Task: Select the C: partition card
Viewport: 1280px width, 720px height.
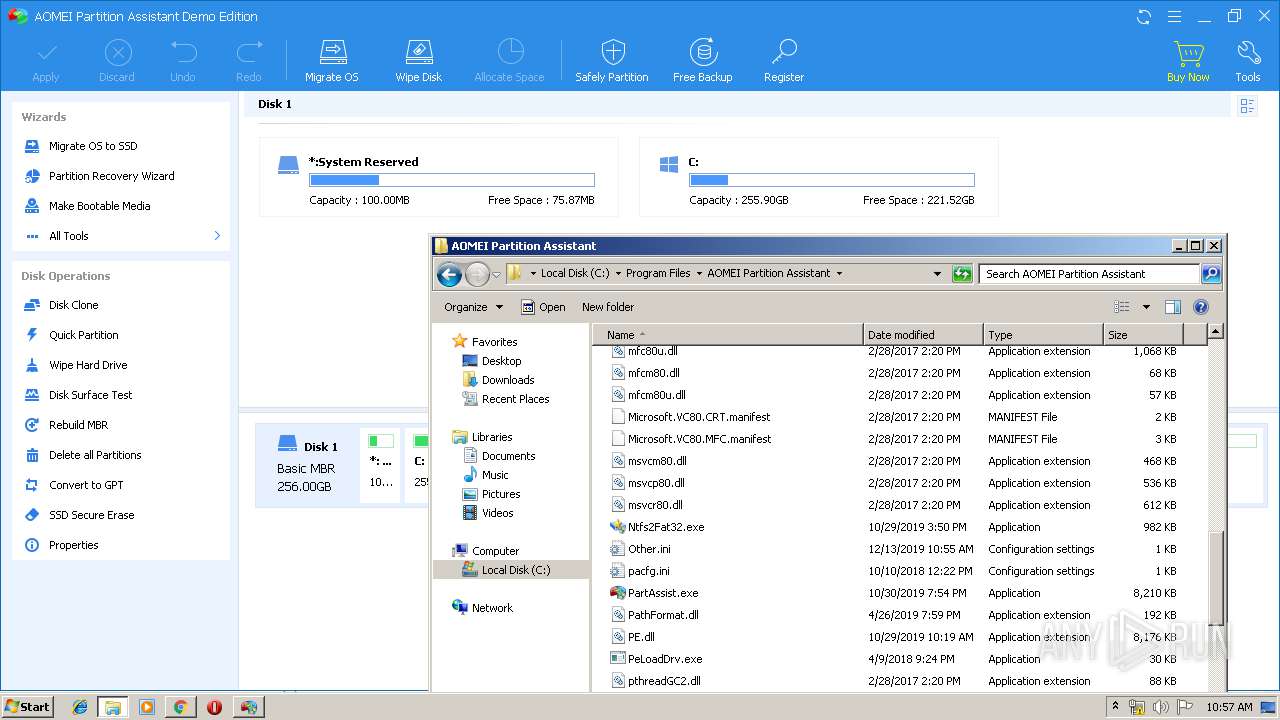Action: 818,177
